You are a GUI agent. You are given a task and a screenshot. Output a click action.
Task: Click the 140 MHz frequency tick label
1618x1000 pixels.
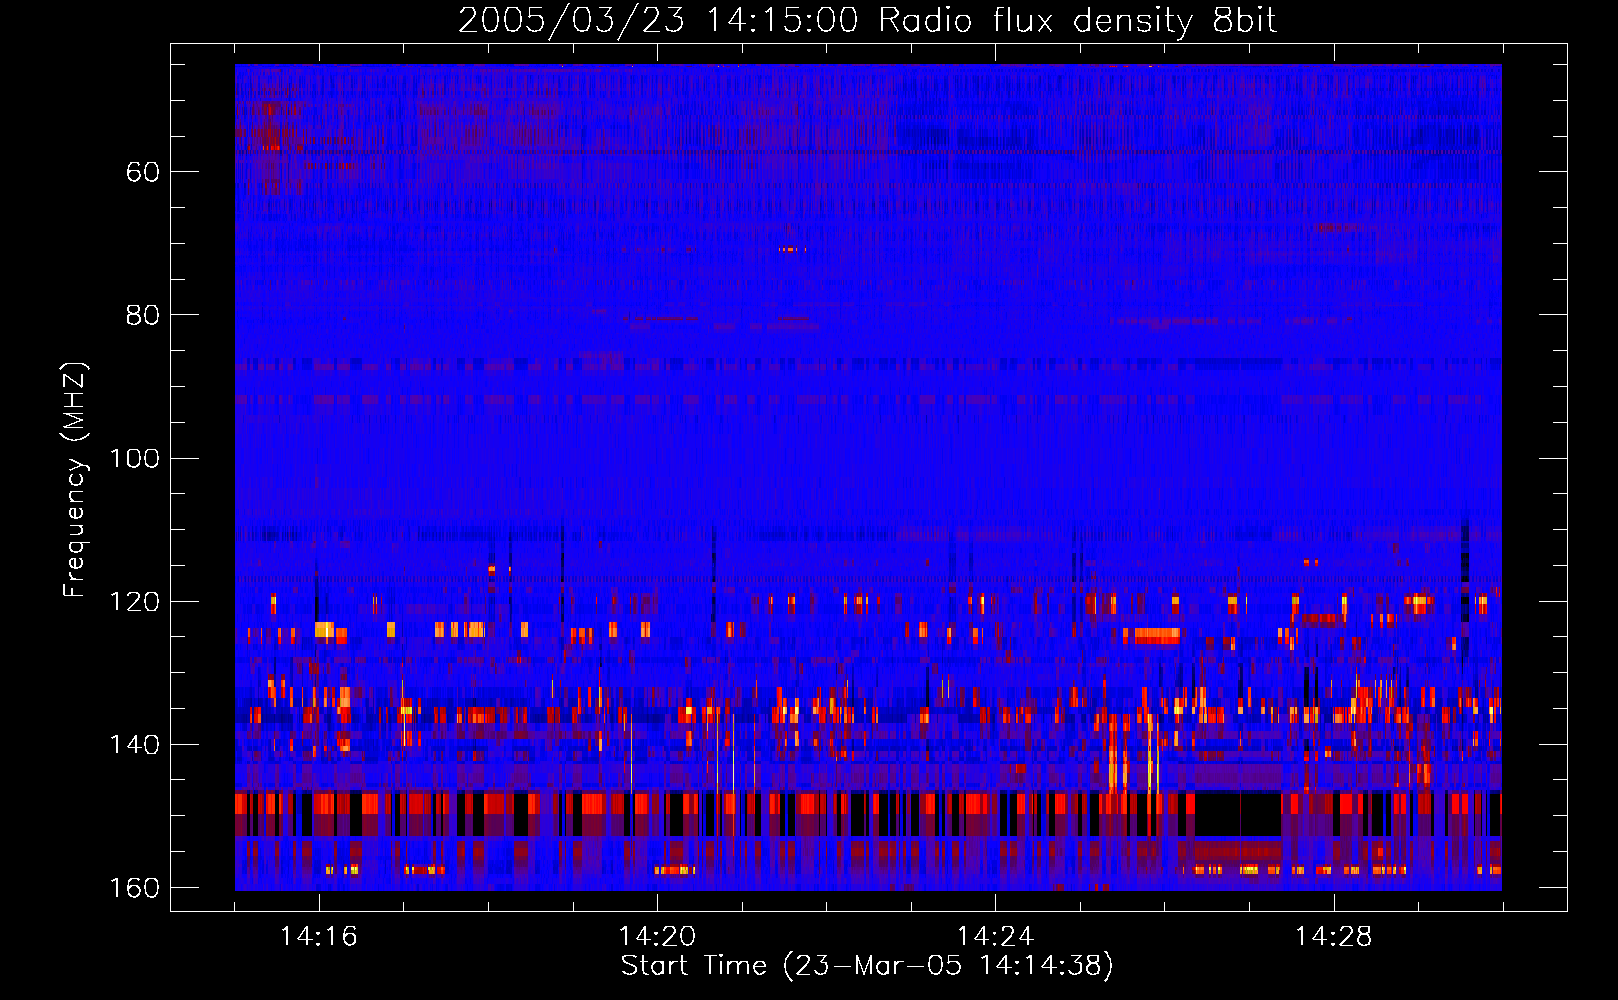(x=135, y=745)
